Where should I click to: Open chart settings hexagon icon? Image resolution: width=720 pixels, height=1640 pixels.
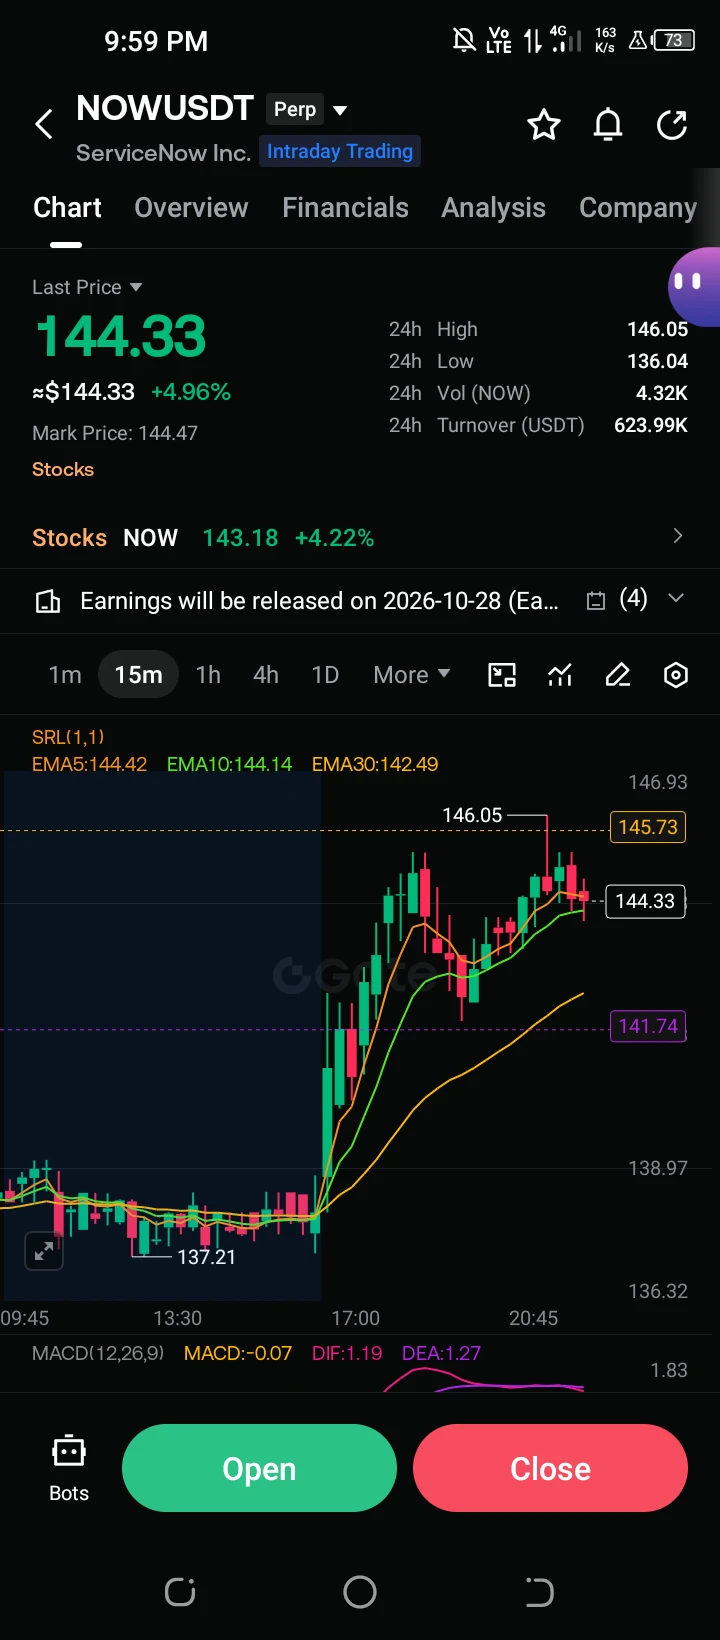click(x=676, y=675)
